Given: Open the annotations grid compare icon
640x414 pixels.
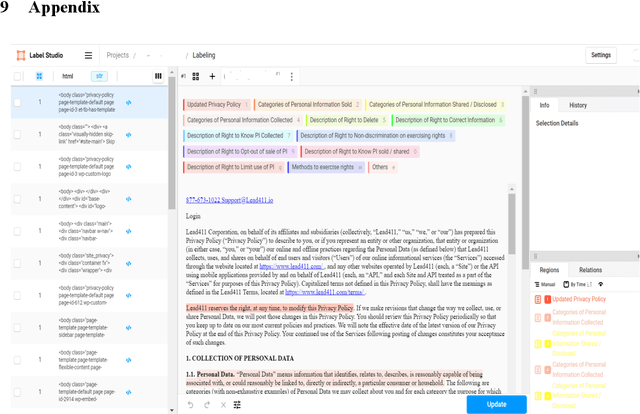Looking at the screenshot, I should coord(196,76).
